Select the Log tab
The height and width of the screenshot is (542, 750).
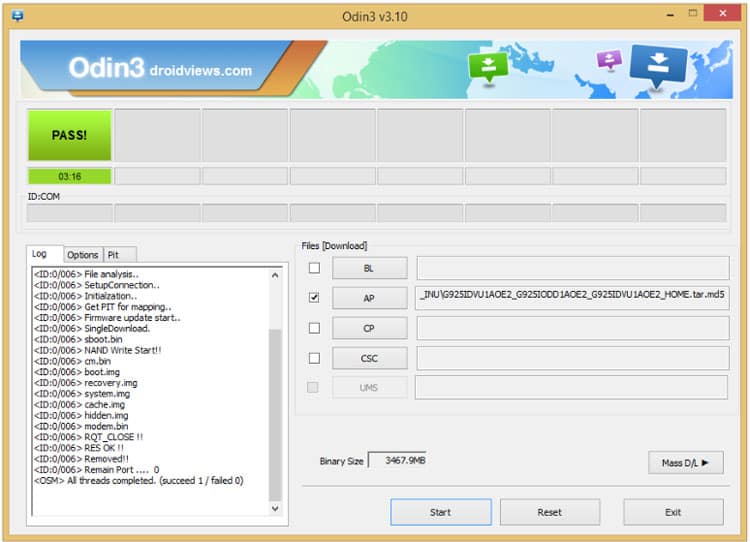(40, 254)
